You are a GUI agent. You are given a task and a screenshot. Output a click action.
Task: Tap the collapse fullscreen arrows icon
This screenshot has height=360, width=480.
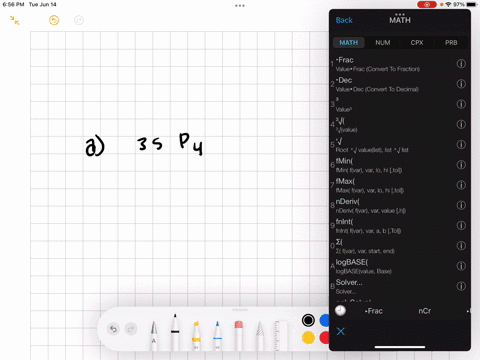14,20
